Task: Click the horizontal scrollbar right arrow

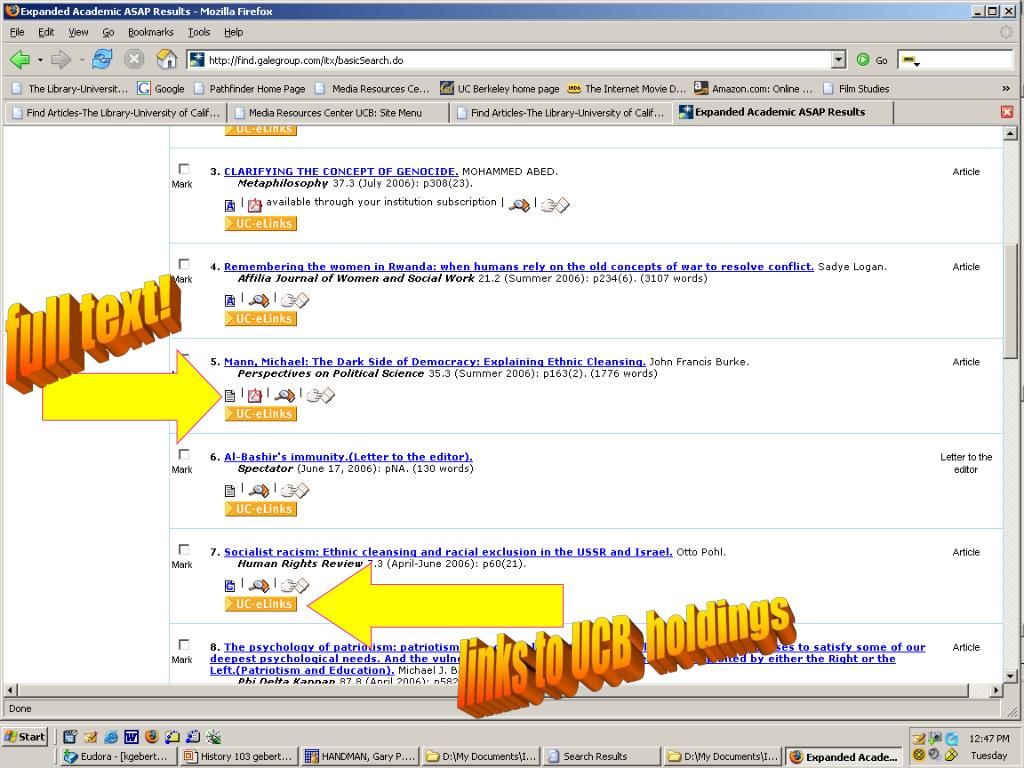Action: click(995, 690)
